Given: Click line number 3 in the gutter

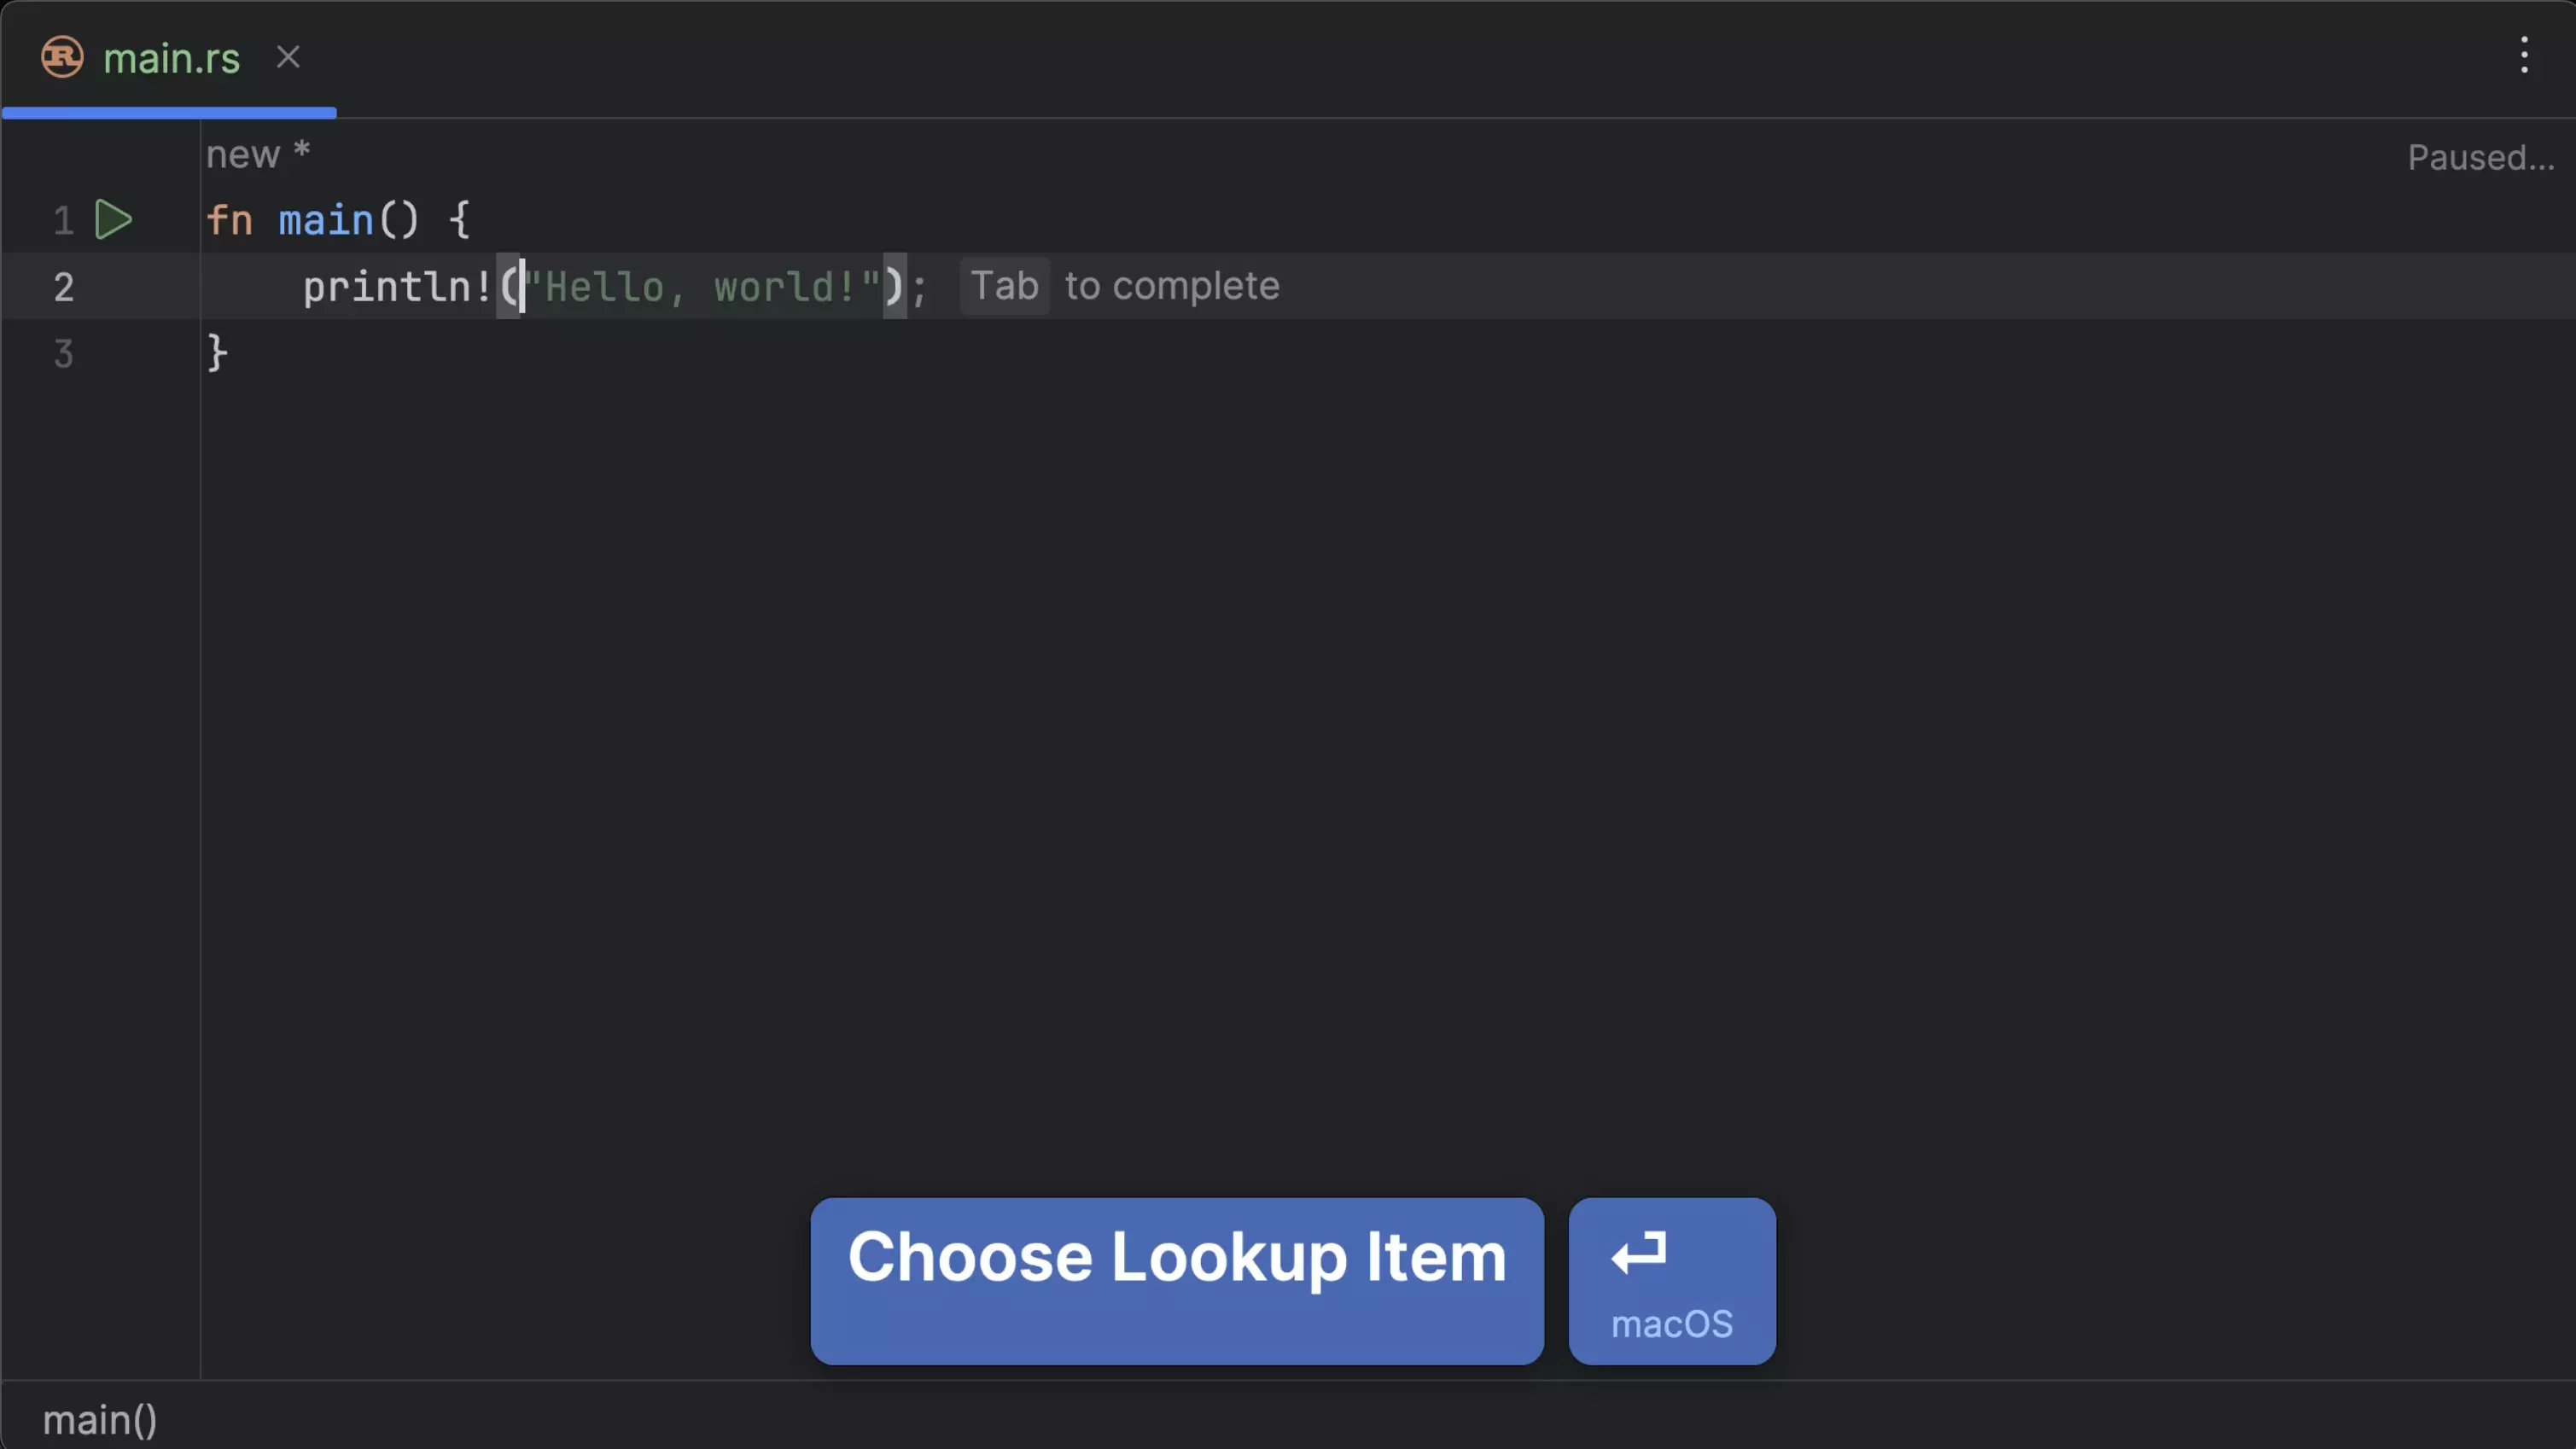Looking at the screenshot, I should (x=64, y=354).
